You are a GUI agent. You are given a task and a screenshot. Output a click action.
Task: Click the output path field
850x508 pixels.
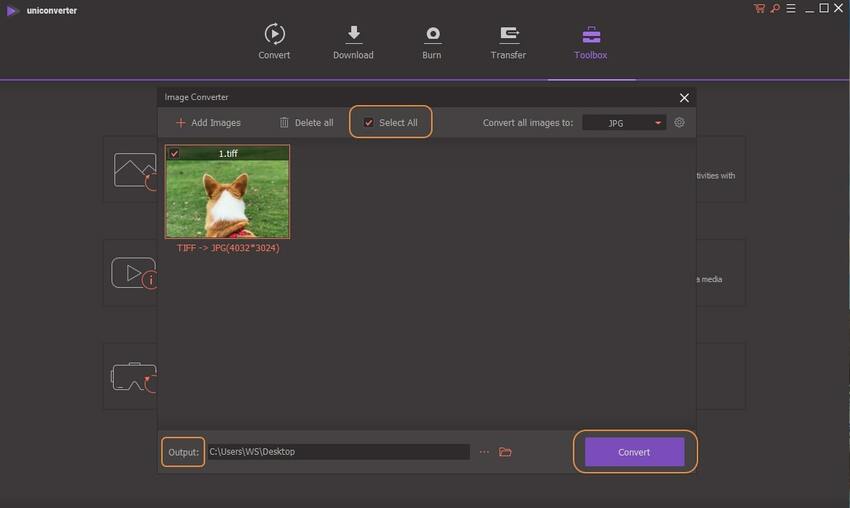pos(338,452)
